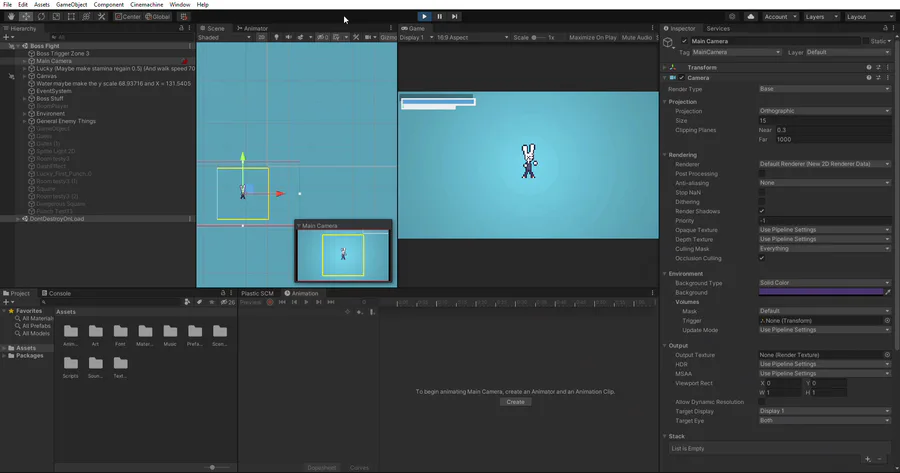This screenshot has height=473, width=900.
Task: Open cloud services via the cloud icon
Action: (750, 17)
